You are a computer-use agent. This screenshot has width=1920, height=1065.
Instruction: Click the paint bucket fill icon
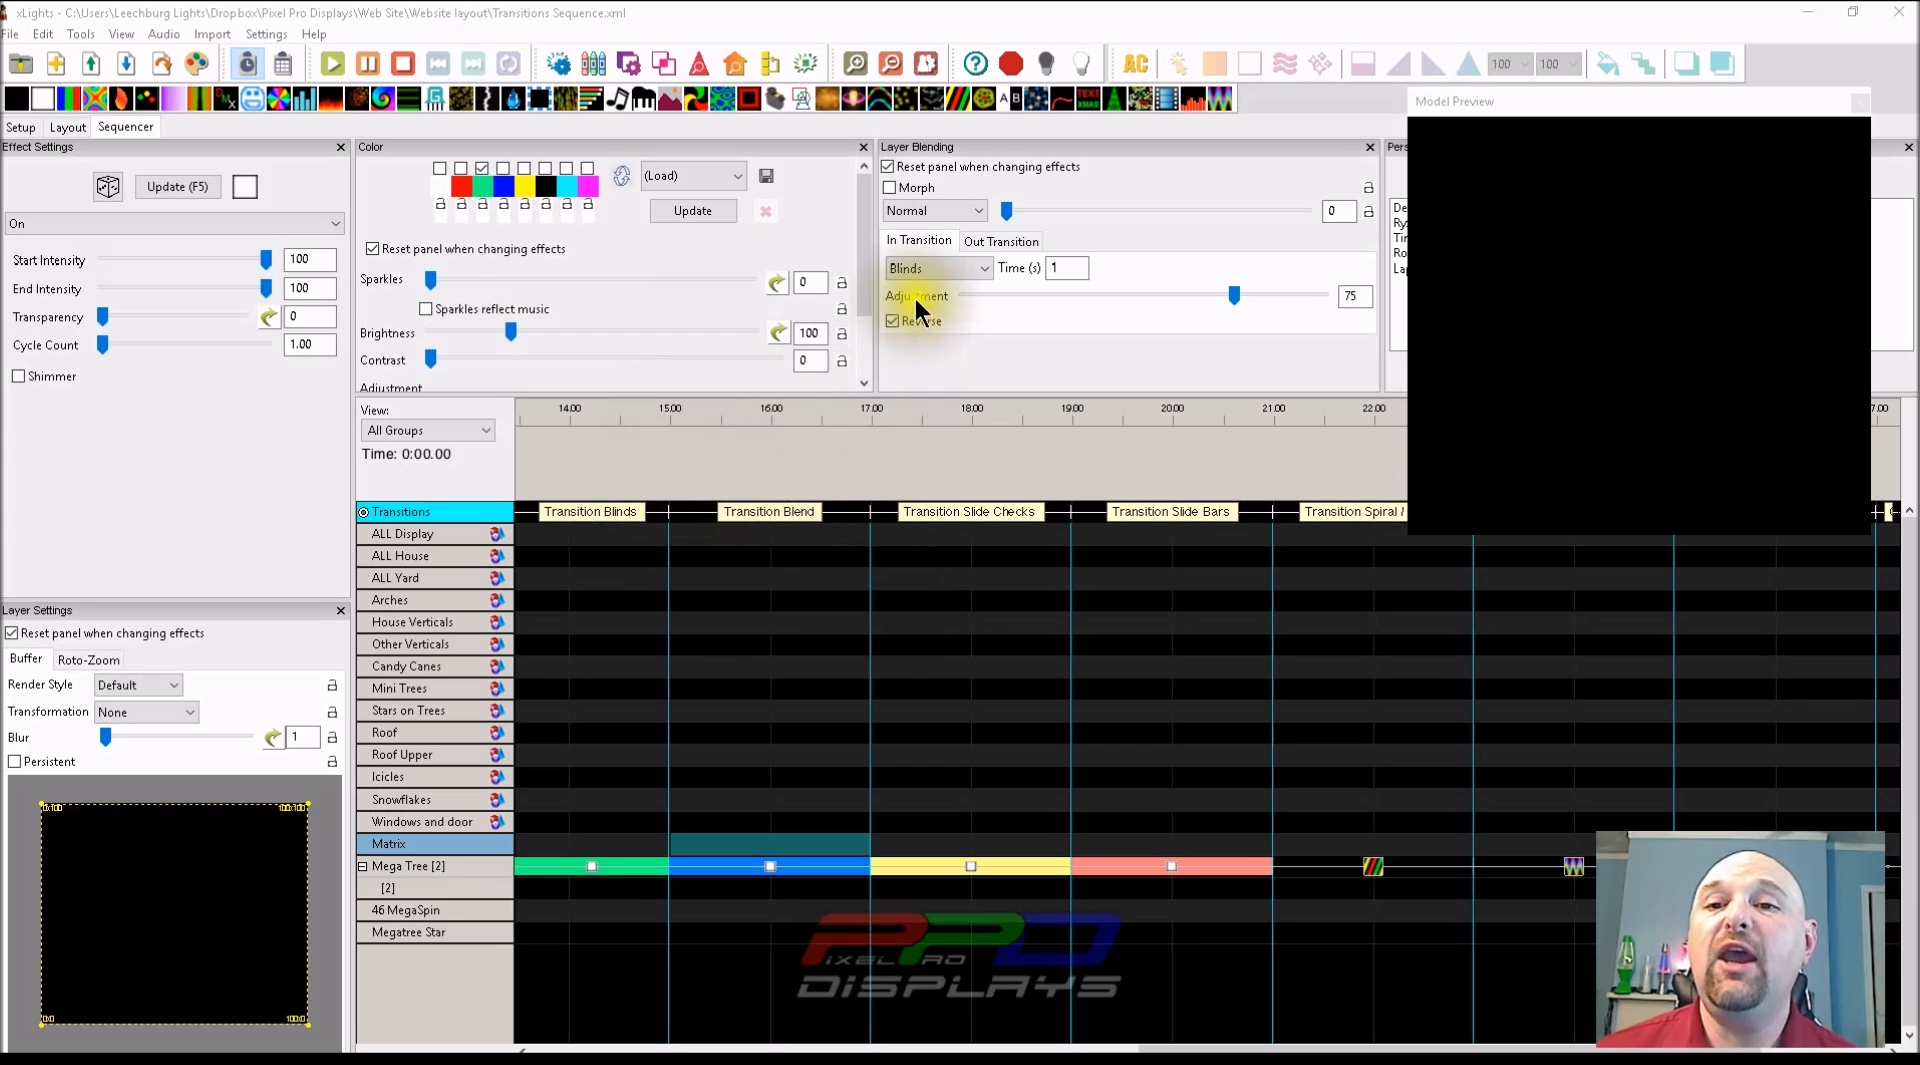tap(1607, 64)
